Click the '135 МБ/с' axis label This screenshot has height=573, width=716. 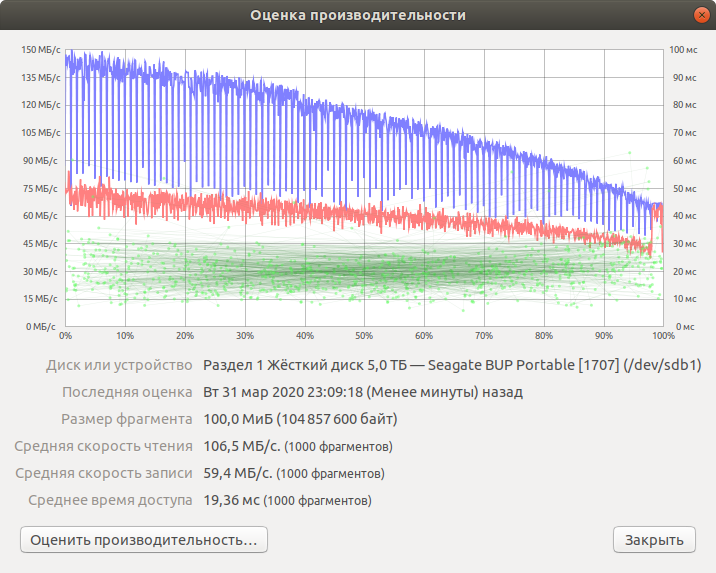pyautogui.click(x=41, y=78)
